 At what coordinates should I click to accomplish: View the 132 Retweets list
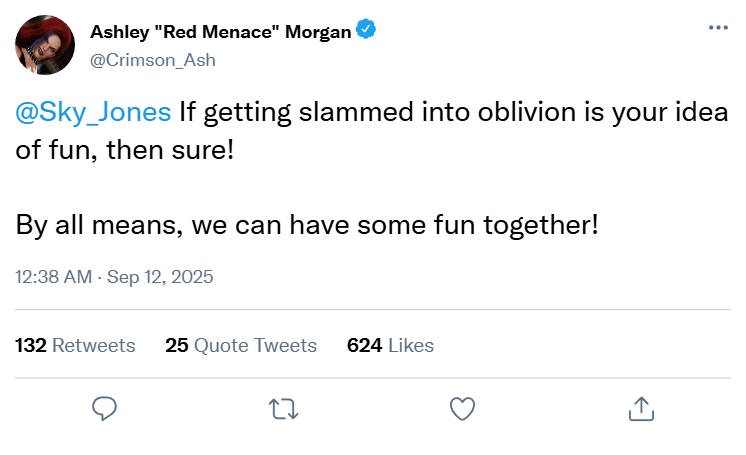click(75, 345)
